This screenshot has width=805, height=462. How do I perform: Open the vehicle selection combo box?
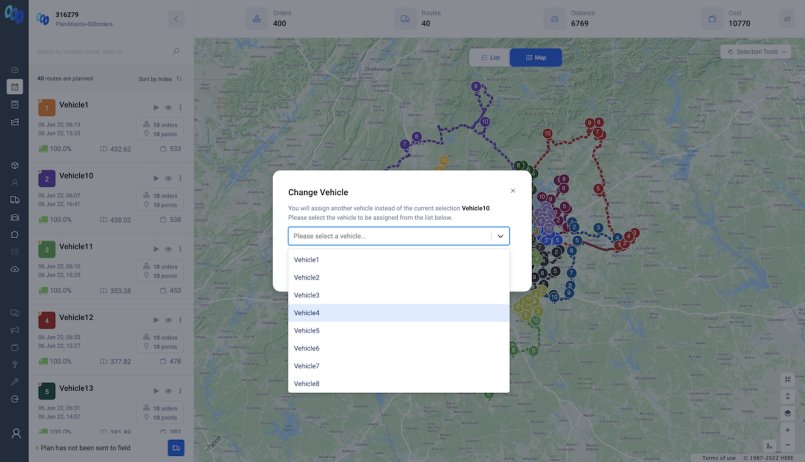[398, 236]
